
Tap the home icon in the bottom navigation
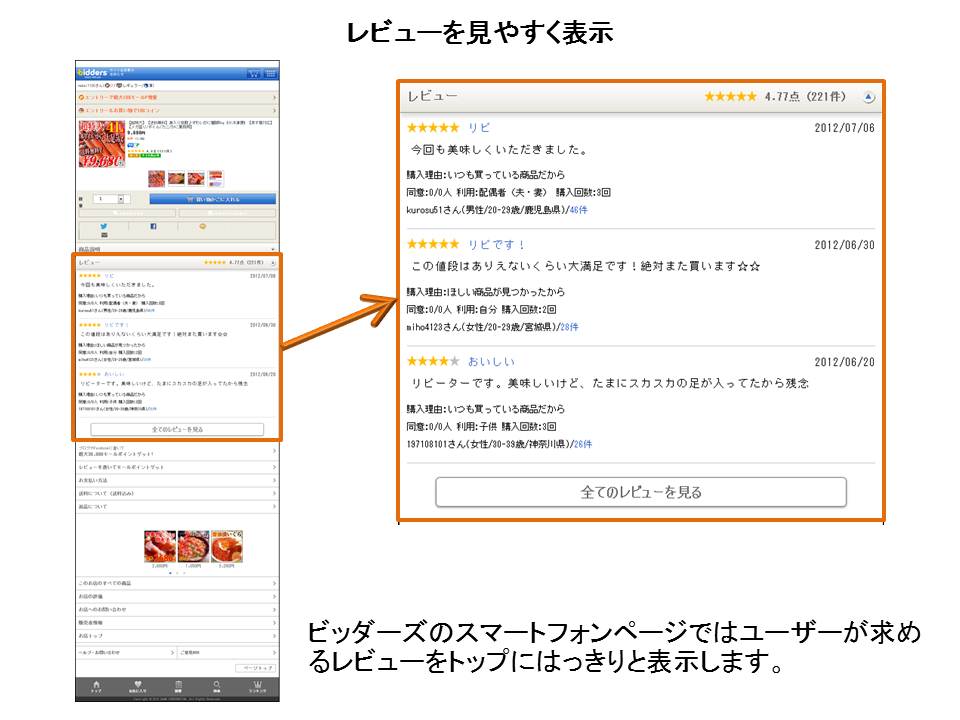(x=96, y=685)
